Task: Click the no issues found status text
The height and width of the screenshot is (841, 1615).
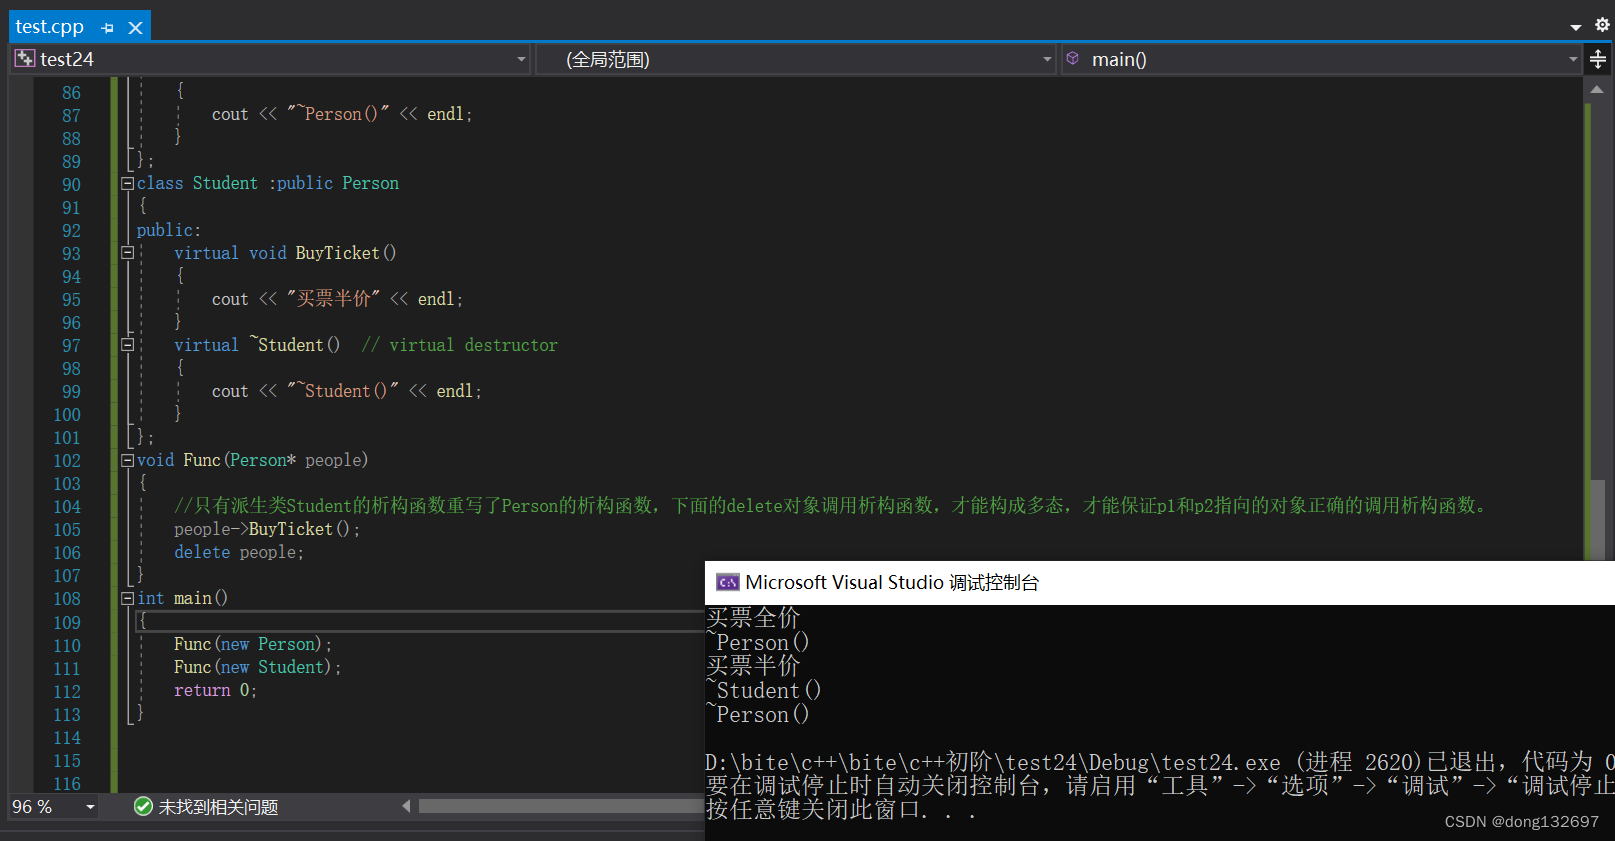Action: [x=218, y=807]
